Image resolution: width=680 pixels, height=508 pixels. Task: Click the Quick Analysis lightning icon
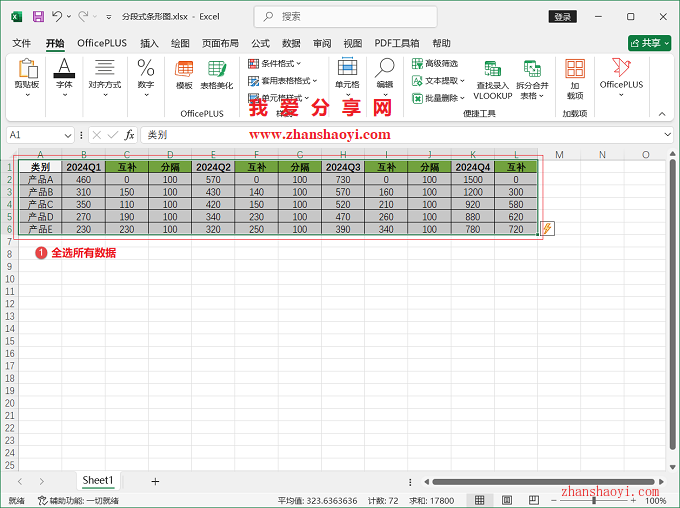[x=547, y=229]
